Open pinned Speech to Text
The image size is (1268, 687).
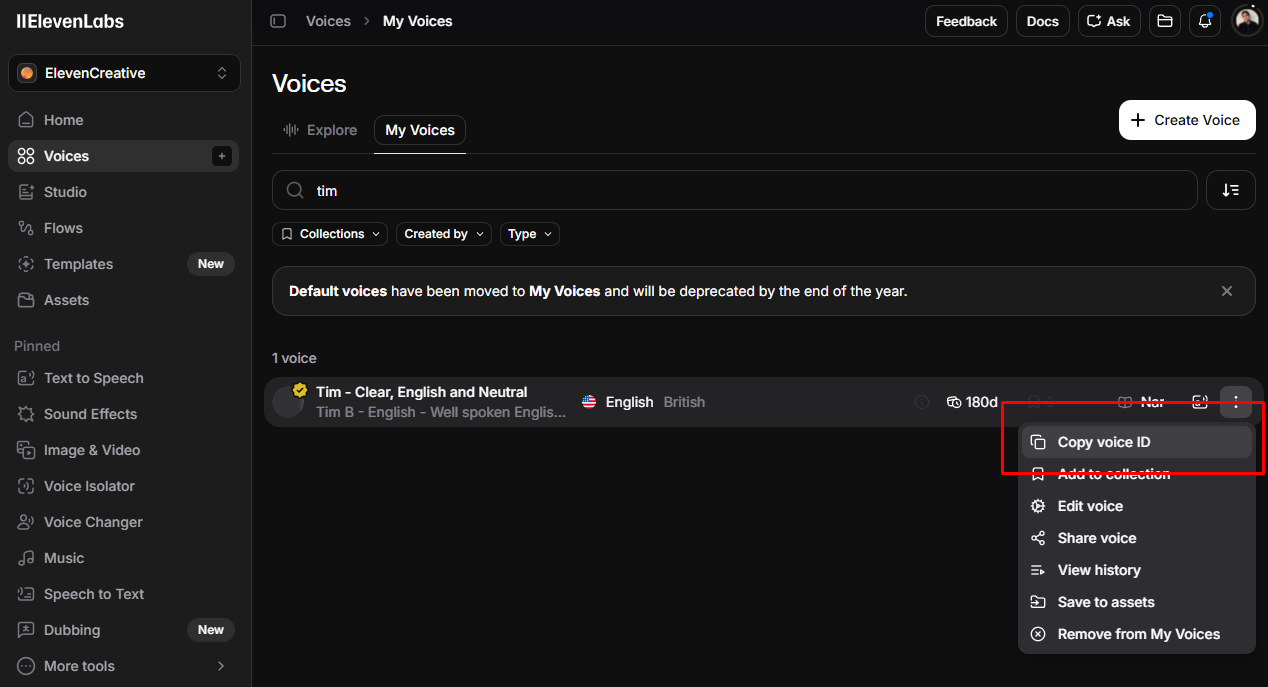click(x=124, y=594)
